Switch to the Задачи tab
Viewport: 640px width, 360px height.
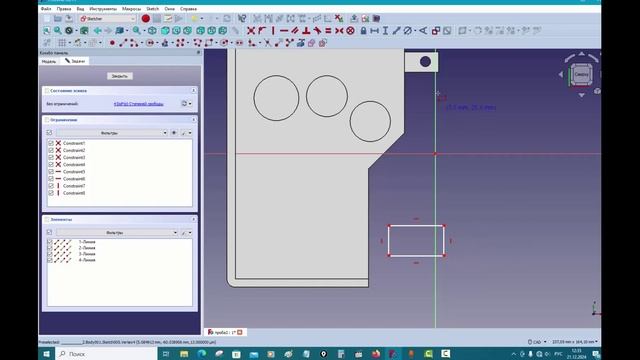point(75,61)
